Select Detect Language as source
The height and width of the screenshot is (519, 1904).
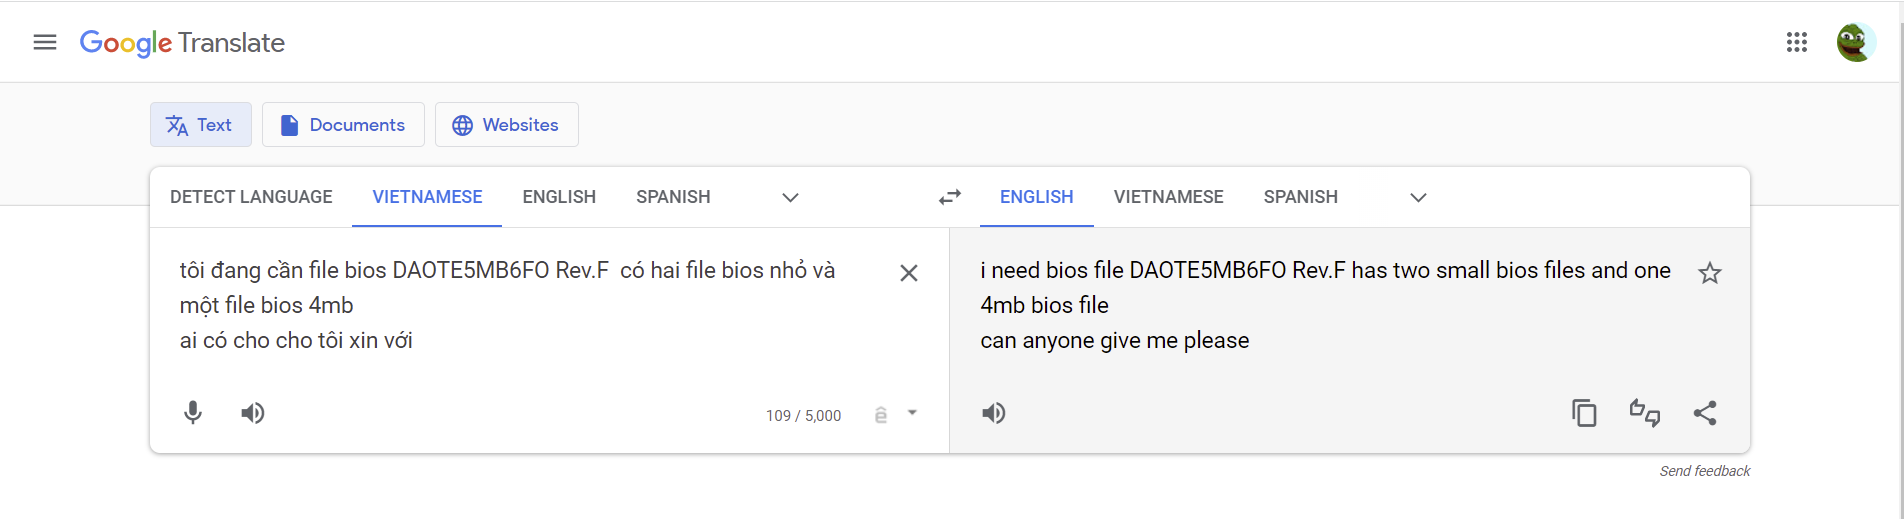pyautogui.click(x=251, y=197)
